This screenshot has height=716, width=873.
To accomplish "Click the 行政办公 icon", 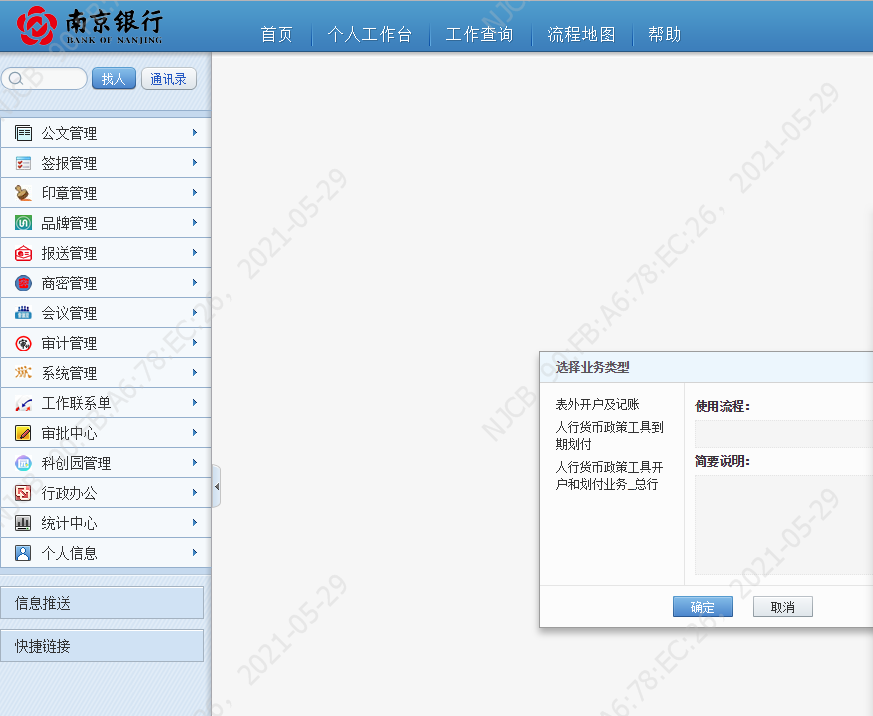I will 23,493.
